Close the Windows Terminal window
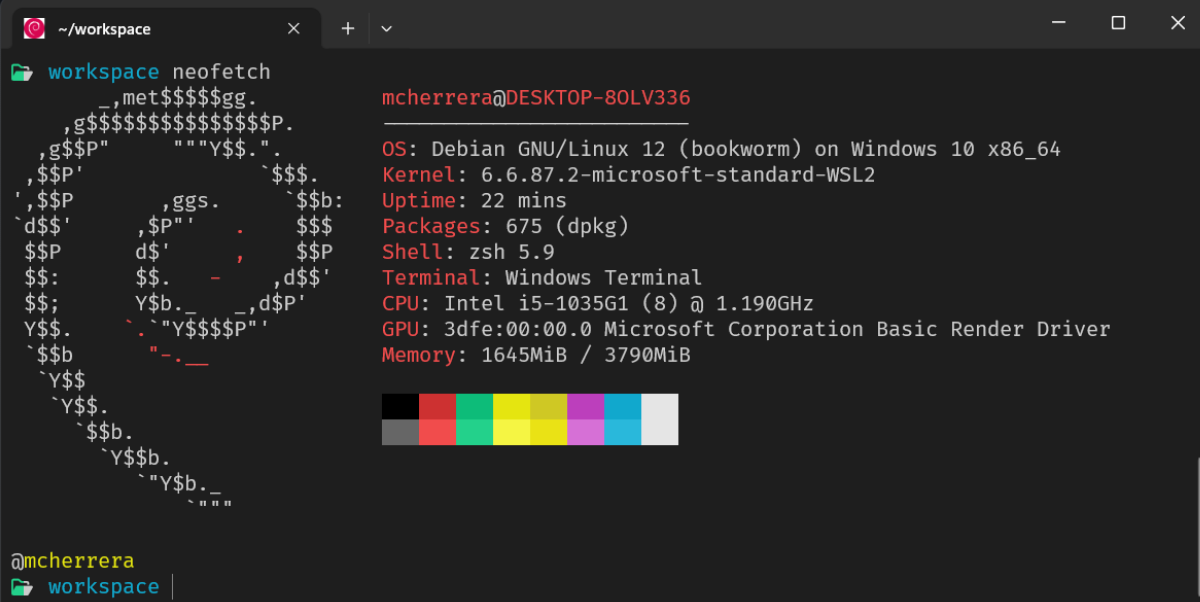The width and height of the screenshot is (1200, 602). [1174, 23]
